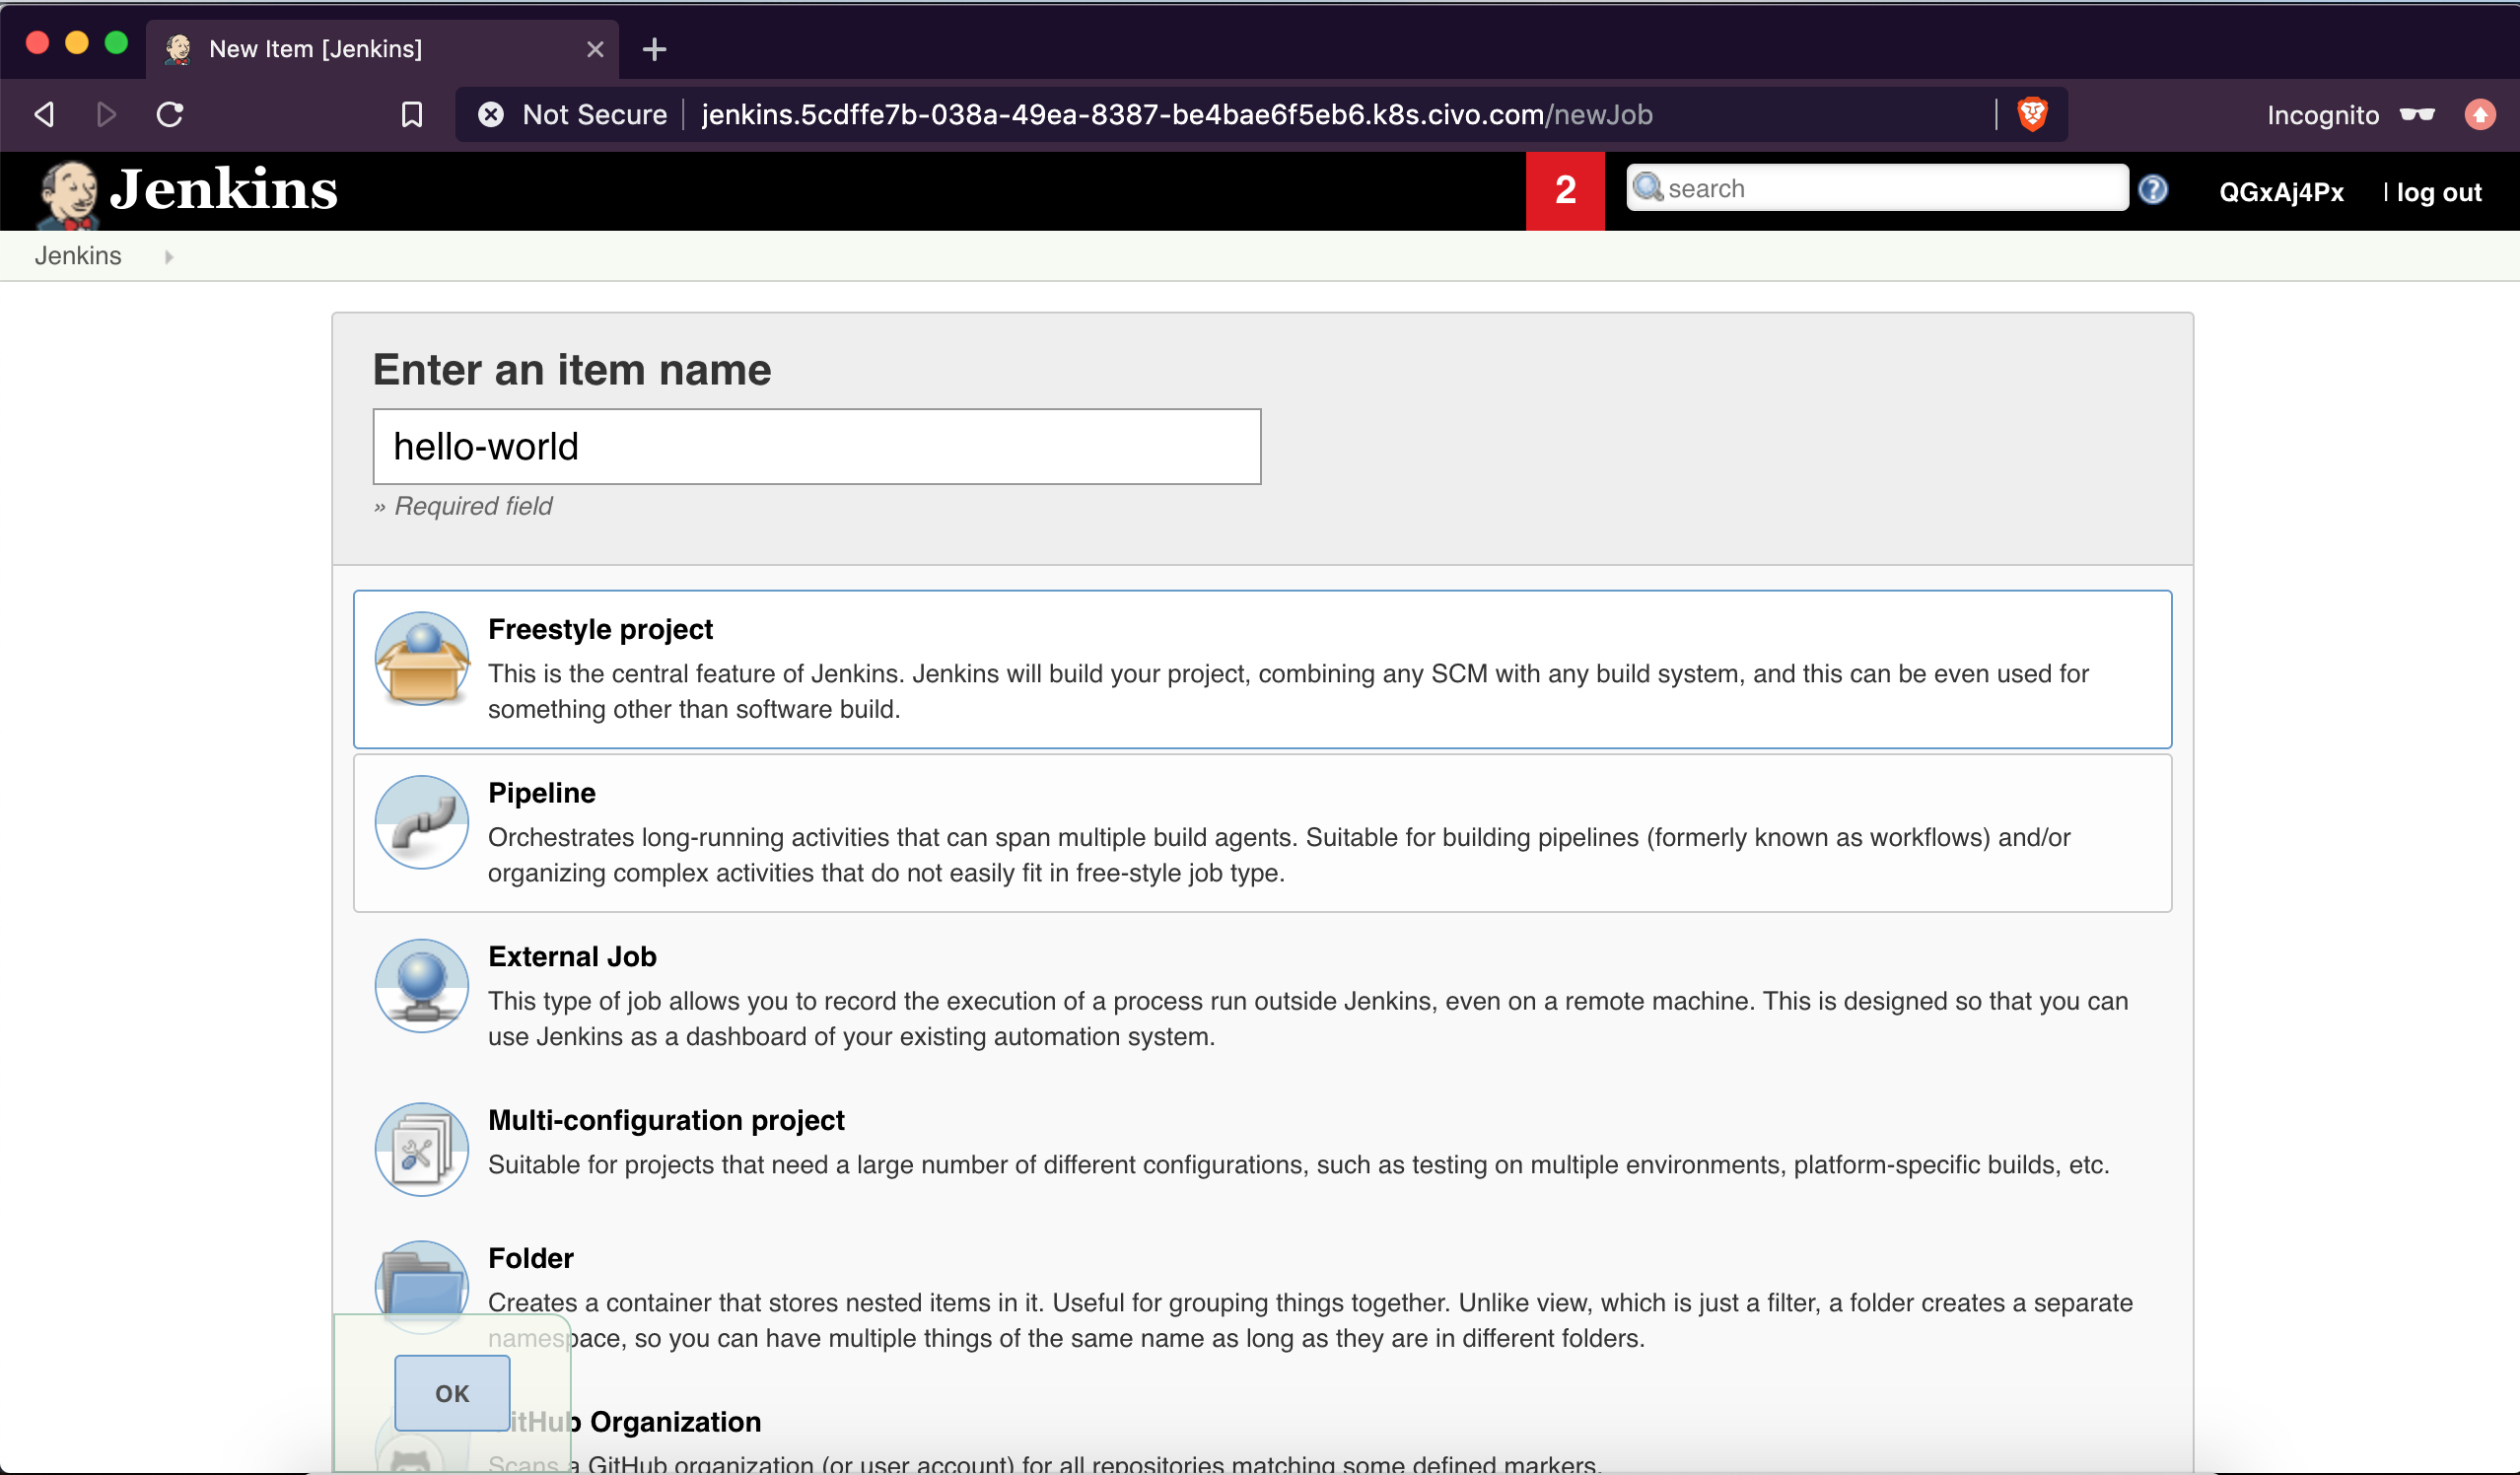
Task: Click the Pipeline description text
Action: (x=1279, y=855)
